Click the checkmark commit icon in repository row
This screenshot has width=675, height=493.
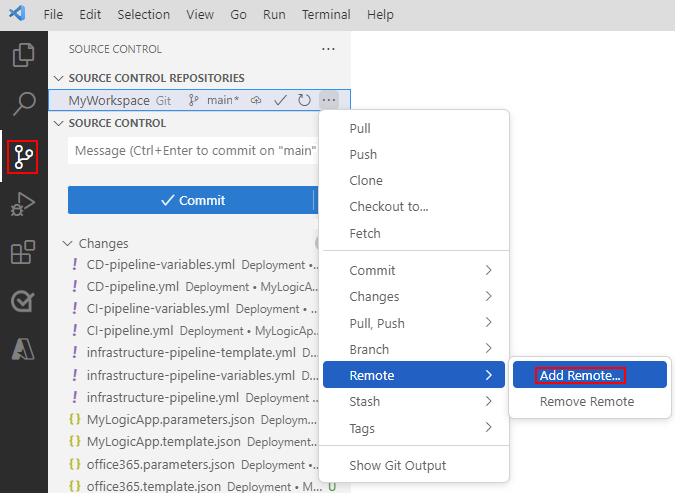coord(281,100)
